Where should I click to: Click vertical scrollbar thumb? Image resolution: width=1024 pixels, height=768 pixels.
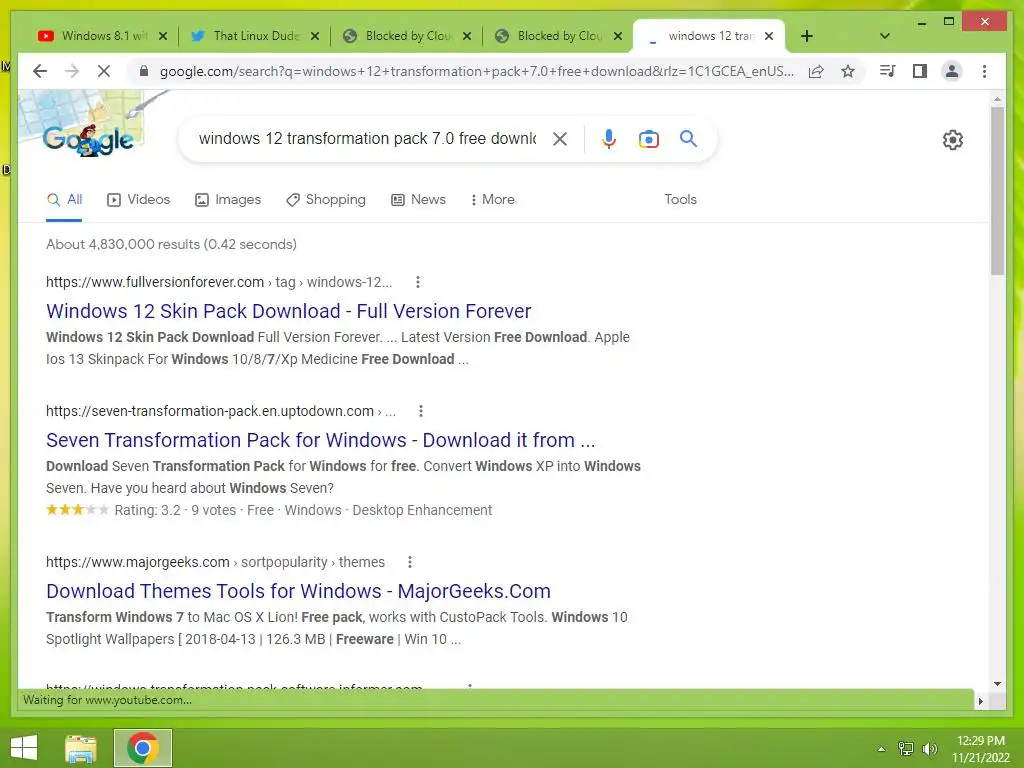[x=997, y=191]
